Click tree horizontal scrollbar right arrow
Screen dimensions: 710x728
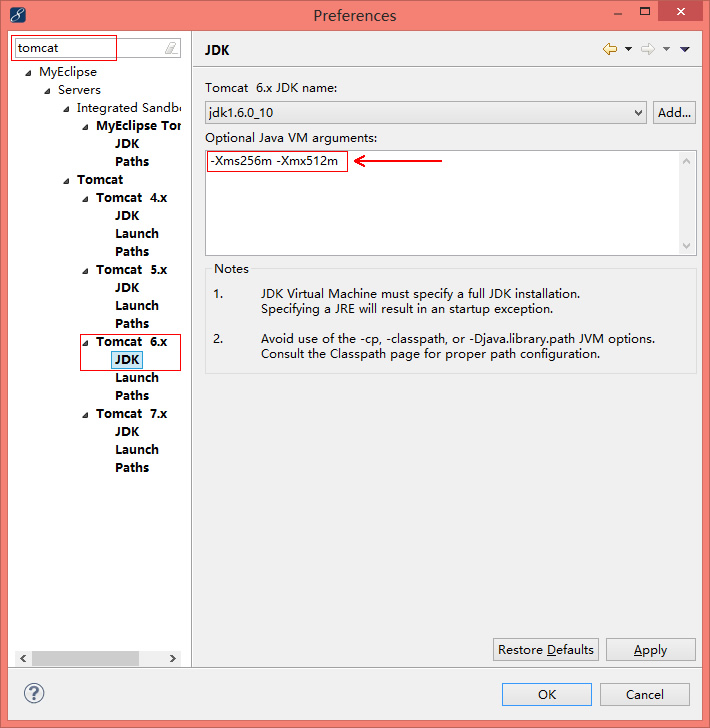point(173,658)
